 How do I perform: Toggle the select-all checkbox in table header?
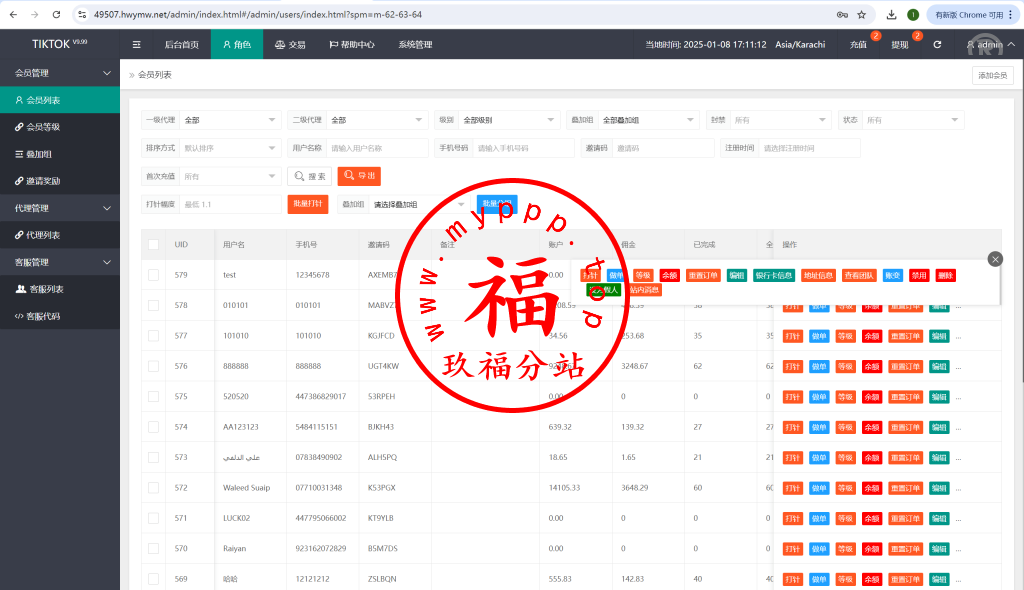coord(153,245)
